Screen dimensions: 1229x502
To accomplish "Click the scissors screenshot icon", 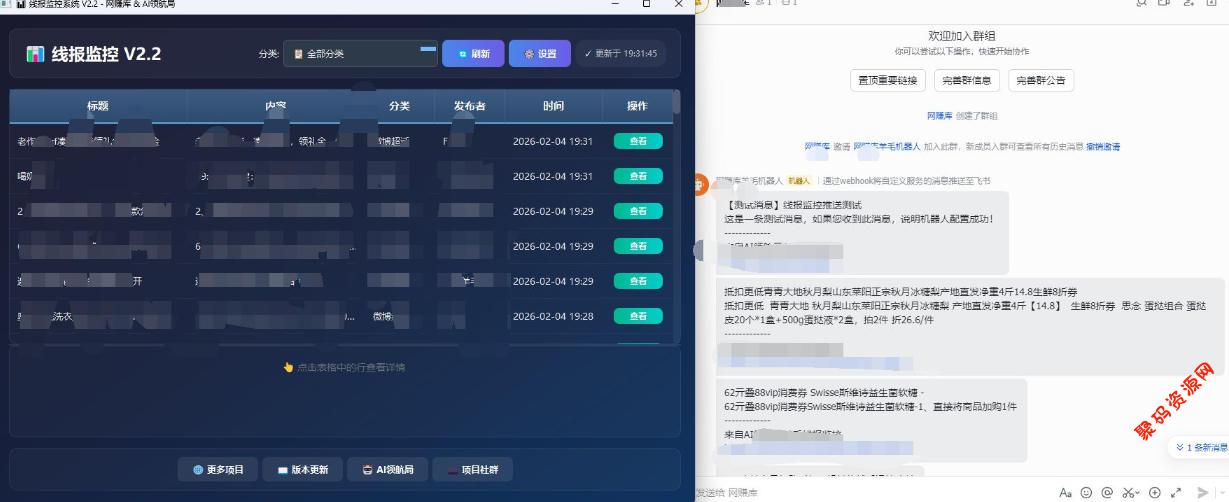I will point(1127,492).
